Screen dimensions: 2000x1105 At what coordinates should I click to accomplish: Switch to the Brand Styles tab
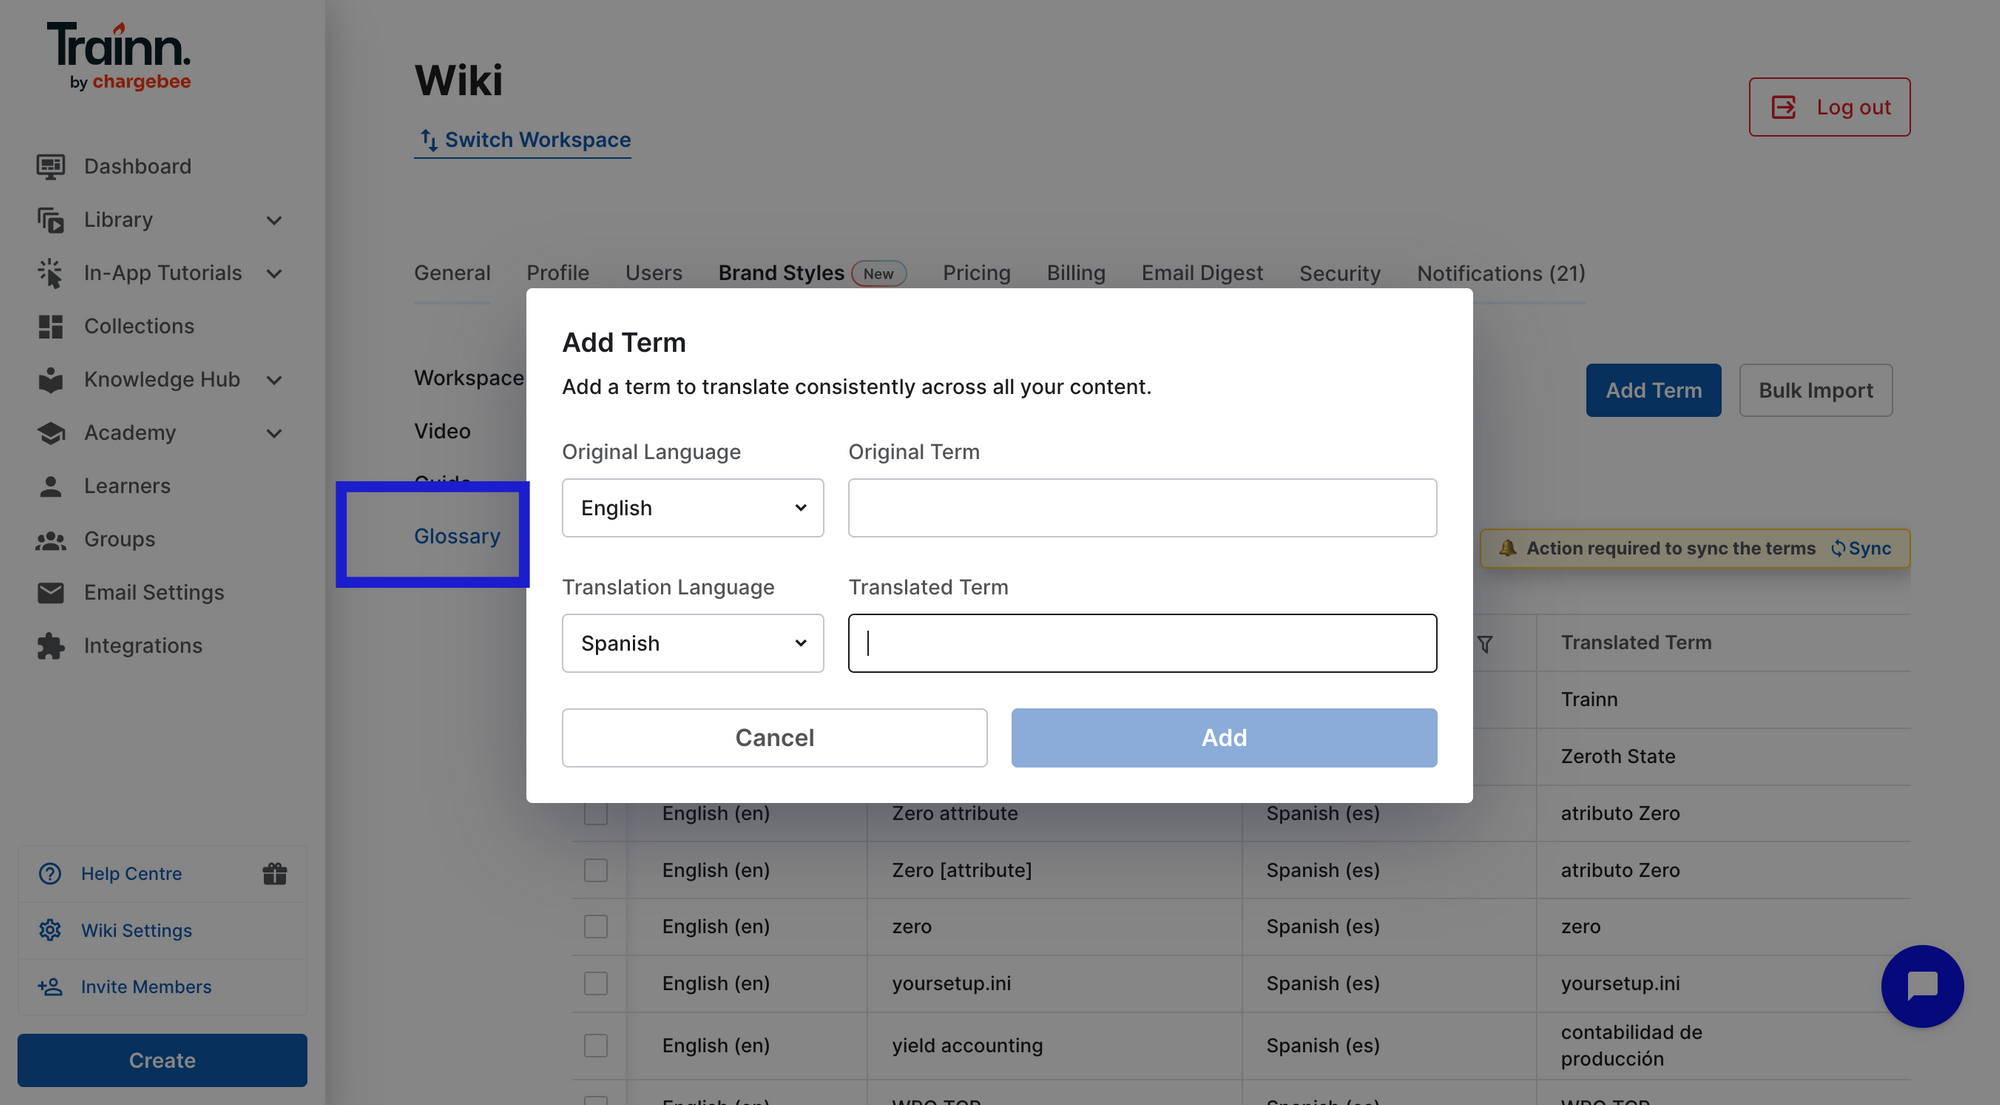(x=781, y=273)
